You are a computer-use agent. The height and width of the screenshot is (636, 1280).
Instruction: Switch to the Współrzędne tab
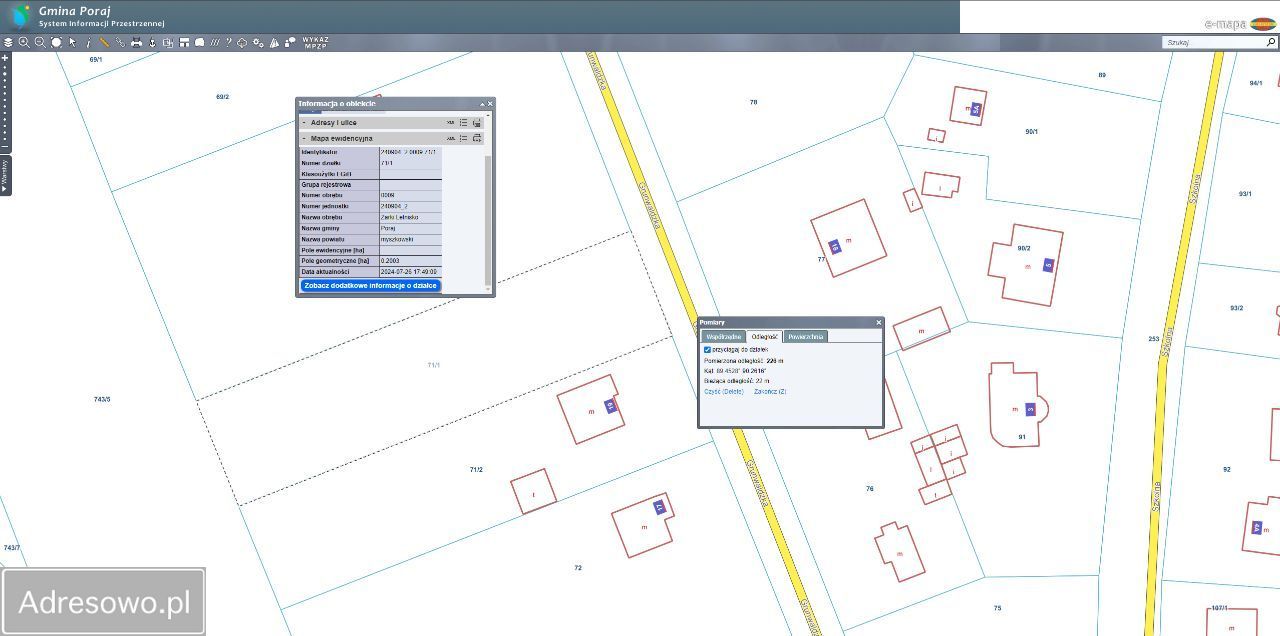[724, 337]
